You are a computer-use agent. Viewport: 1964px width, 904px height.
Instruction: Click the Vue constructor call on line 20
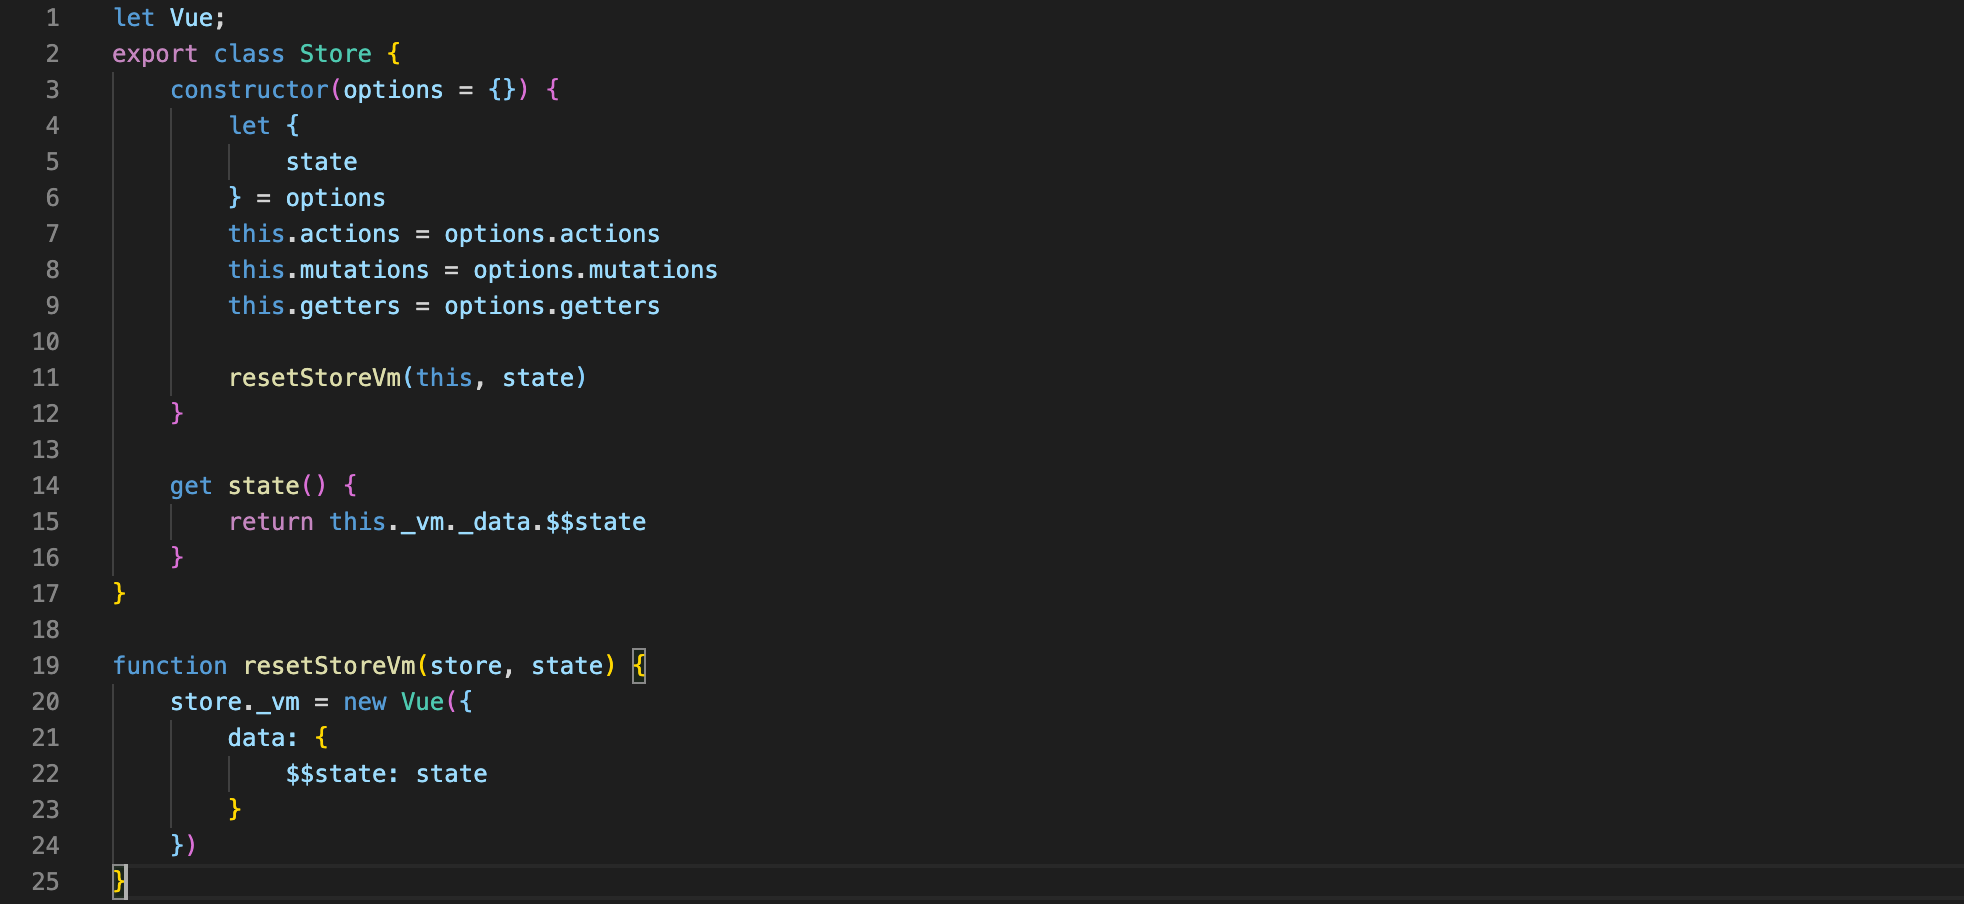(422, 702)
